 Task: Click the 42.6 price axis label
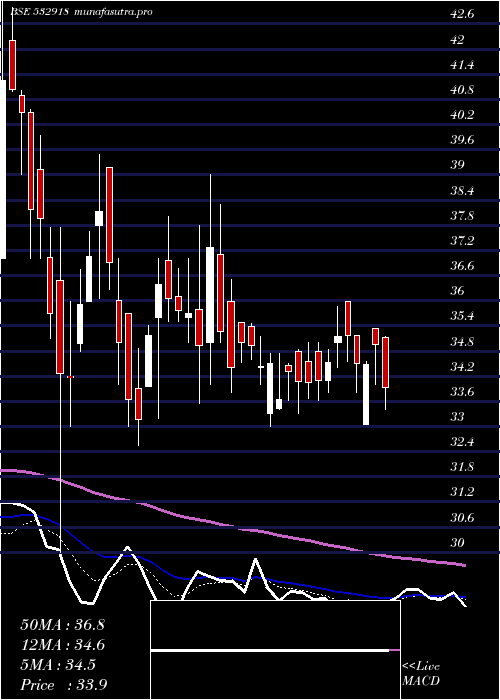click(462, 14)
